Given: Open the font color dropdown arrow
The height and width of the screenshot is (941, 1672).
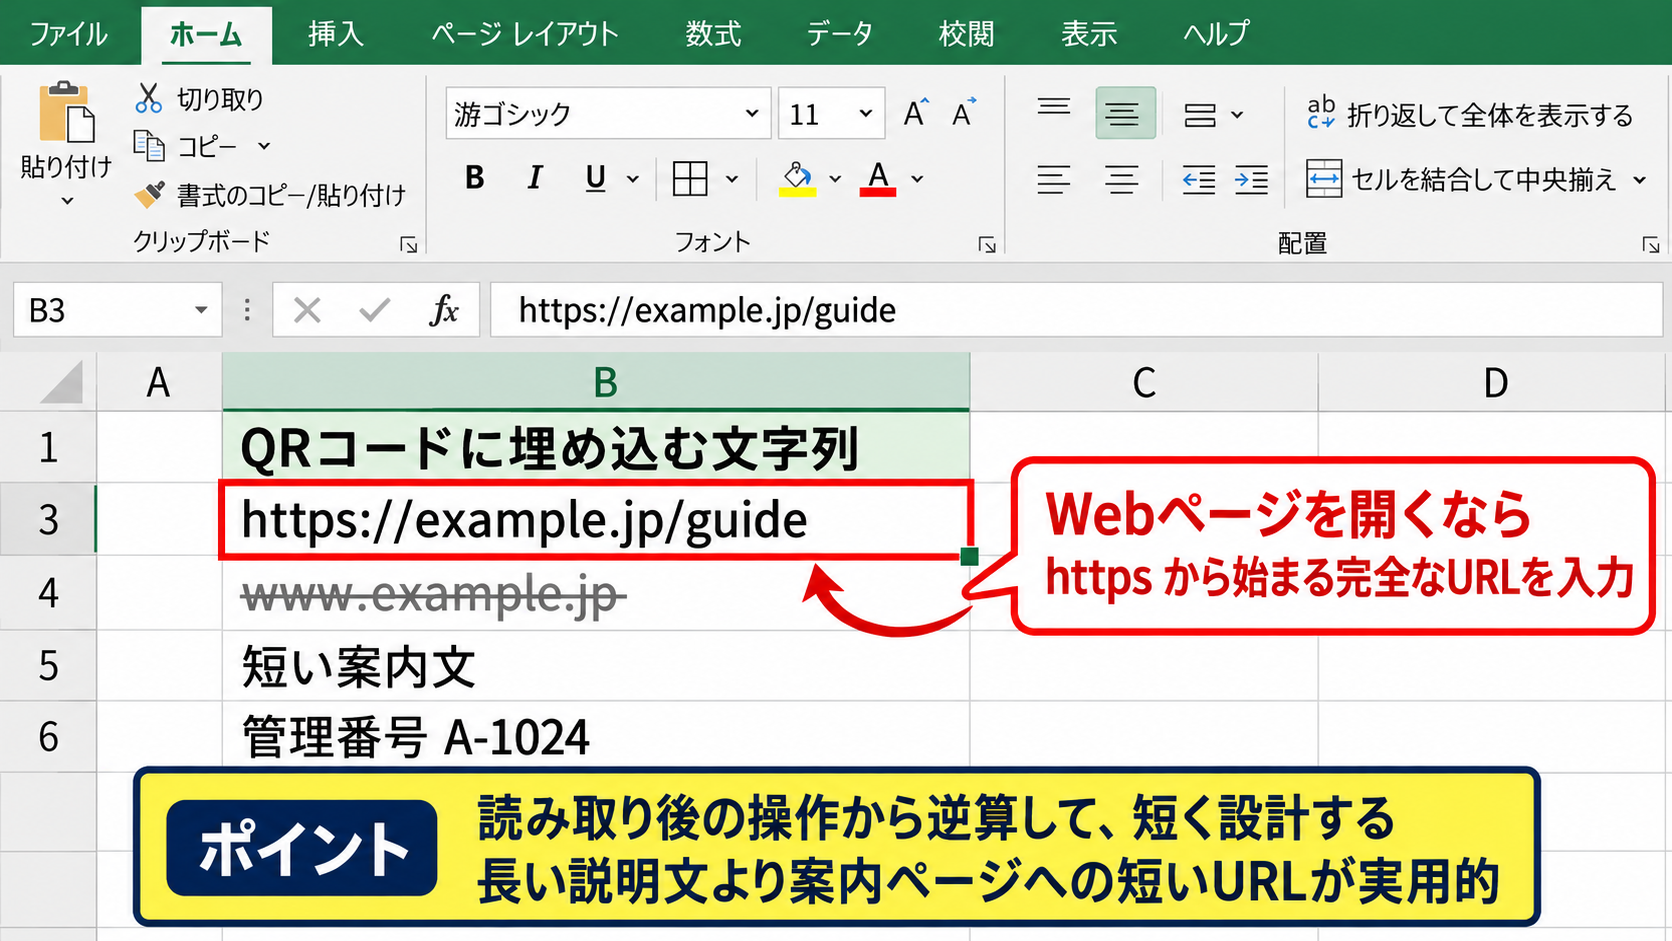Looking at the screenshot, I should pyautogui.click(x=917, y=179).
